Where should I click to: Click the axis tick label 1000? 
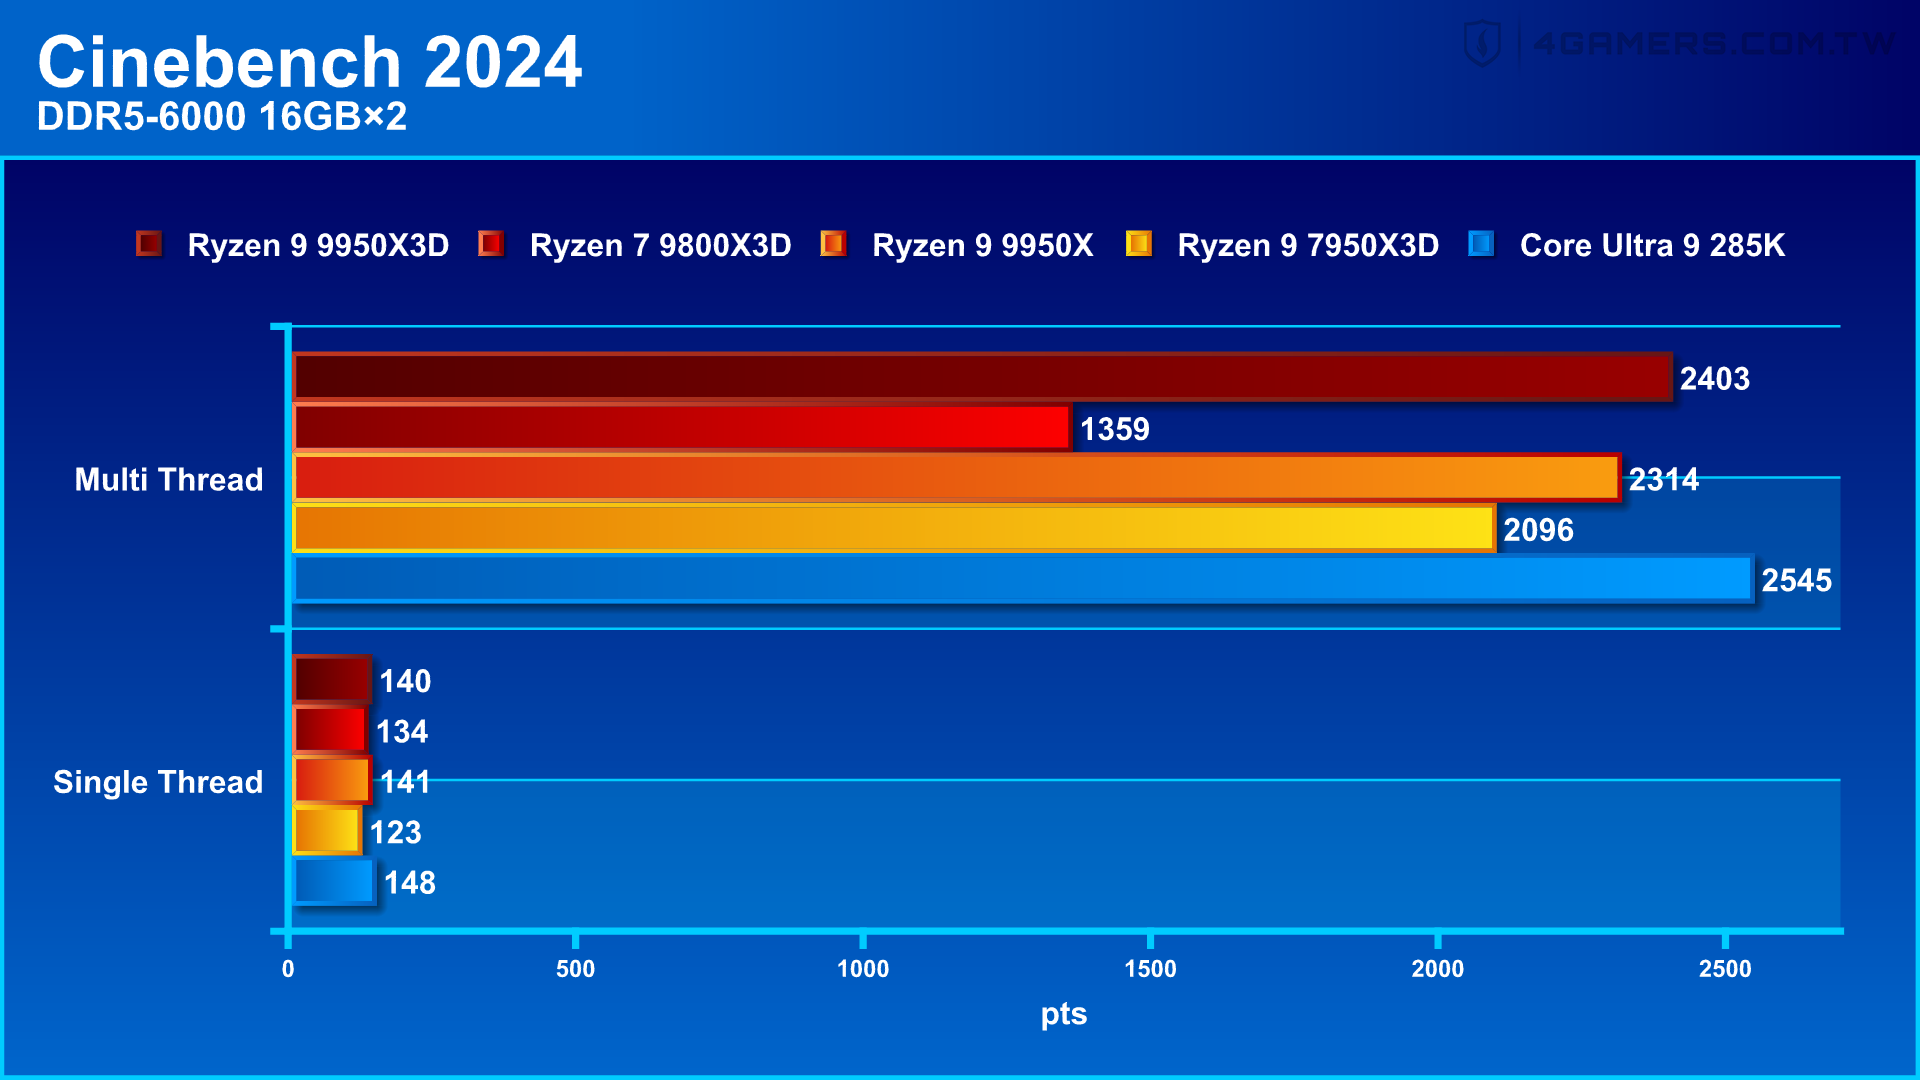coord(863,968)
